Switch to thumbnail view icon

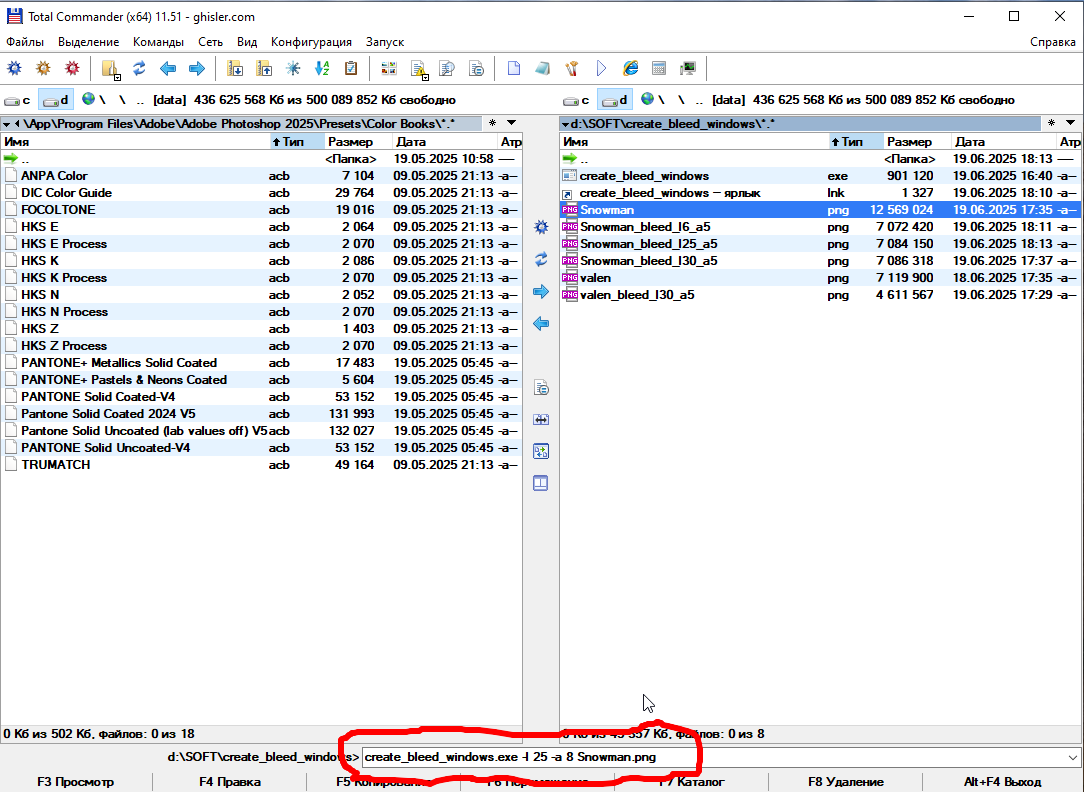[x=389, y=68]
